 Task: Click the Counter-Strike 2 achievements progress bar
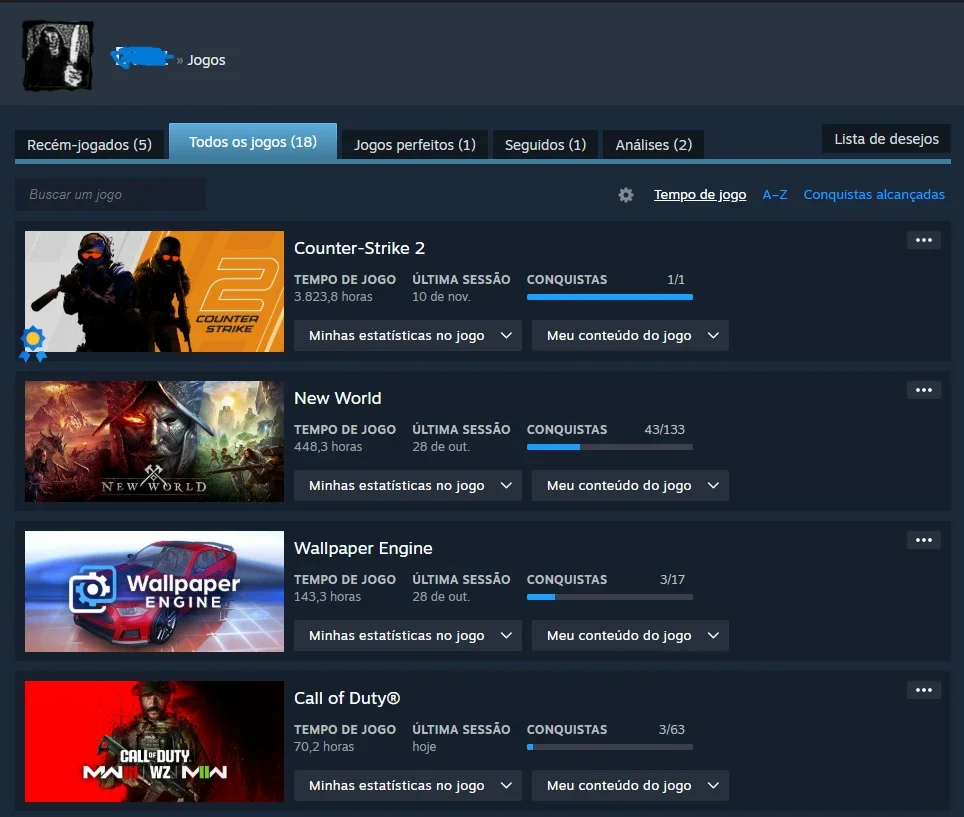click(x=610, y=297)
